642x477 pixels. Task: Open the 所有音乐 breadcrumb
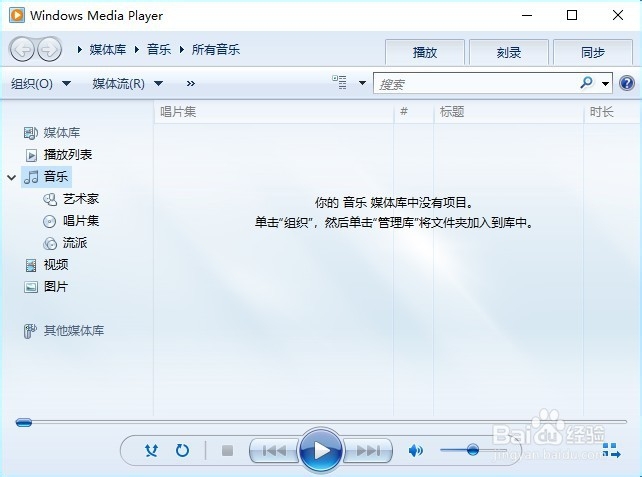(x=216, y=50)
